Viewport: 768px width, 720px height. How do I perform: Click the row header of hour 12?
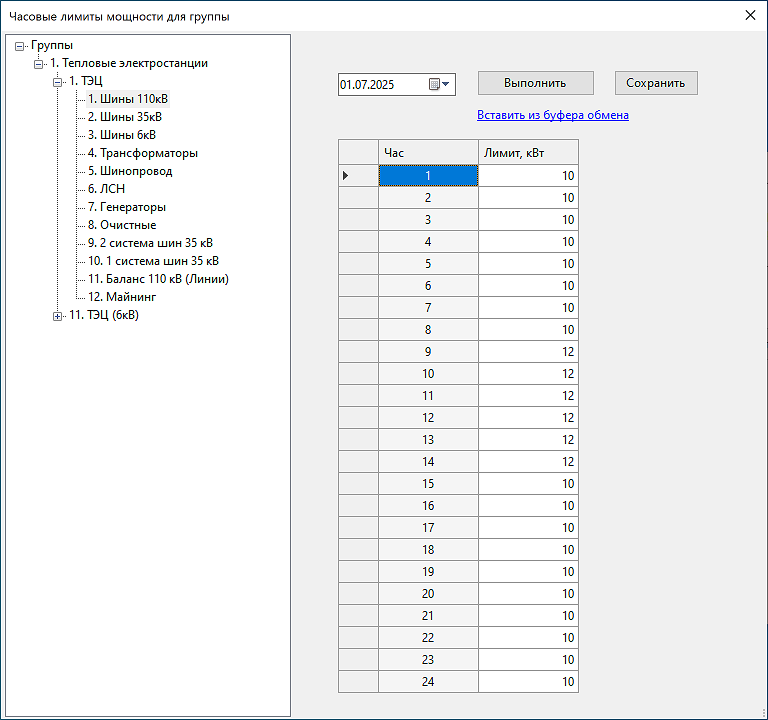pos(358,418)
